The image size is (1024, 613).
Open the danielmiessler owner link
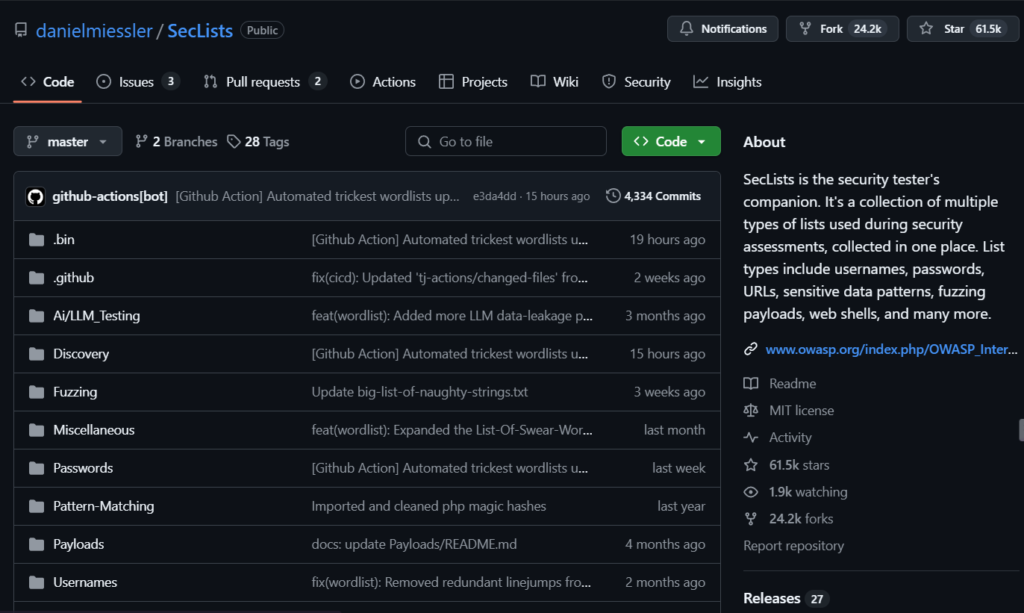[x=94, y=31]
